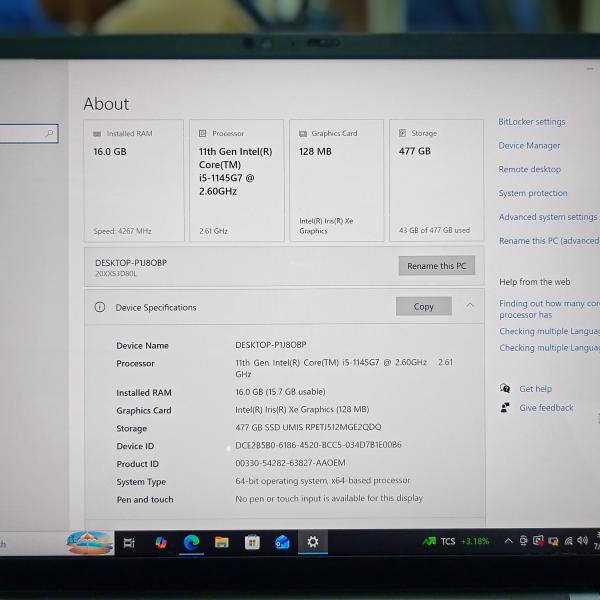The image size is (600, 600).
Task: Open Advanced system settings link
Action: point(548,217)
